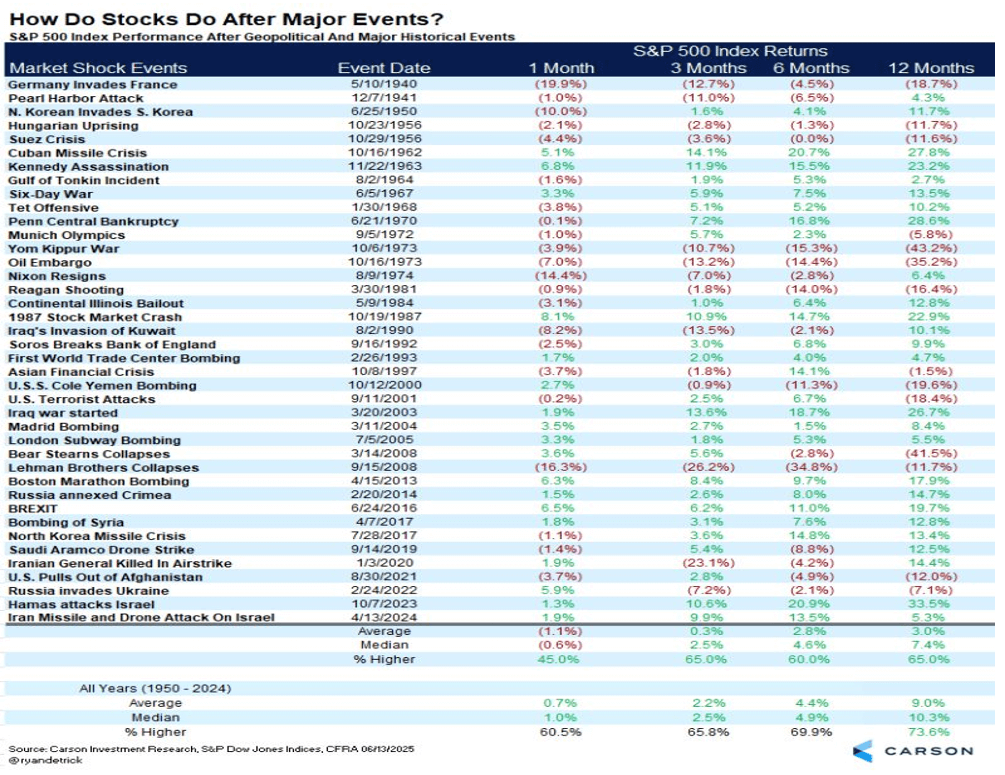Click the '1987 Stock Market Crash' label
This screenshot has width=1005, height=775.
[x=95, y=317]
